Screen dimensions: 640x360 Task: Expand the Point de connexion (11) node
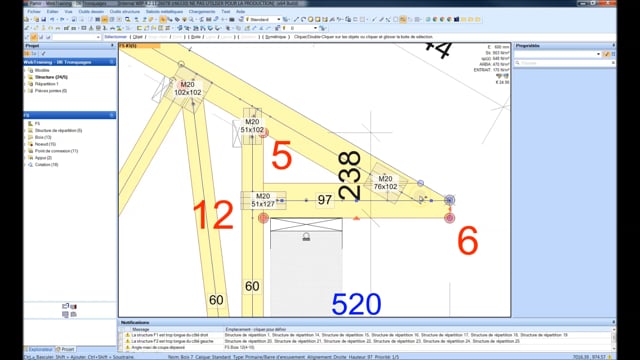pyautogui.click(x=25, y=151)
